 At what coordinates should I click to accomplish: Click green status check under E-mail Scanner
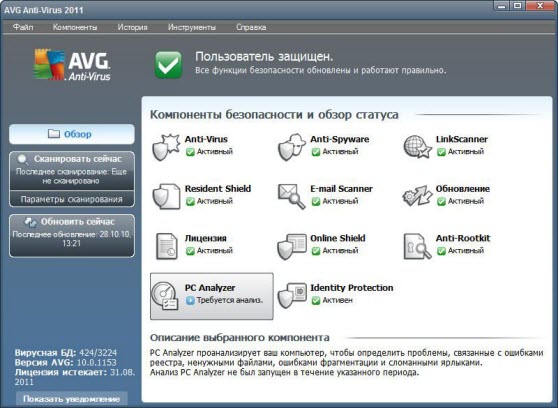(316, 202)
